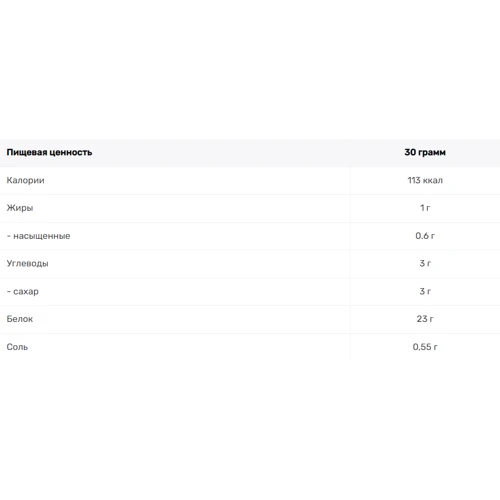The width and height of the screenshot is (500, 500).
Task: Click the '3 г' value in the сахар row
Action: pos(425,291)
